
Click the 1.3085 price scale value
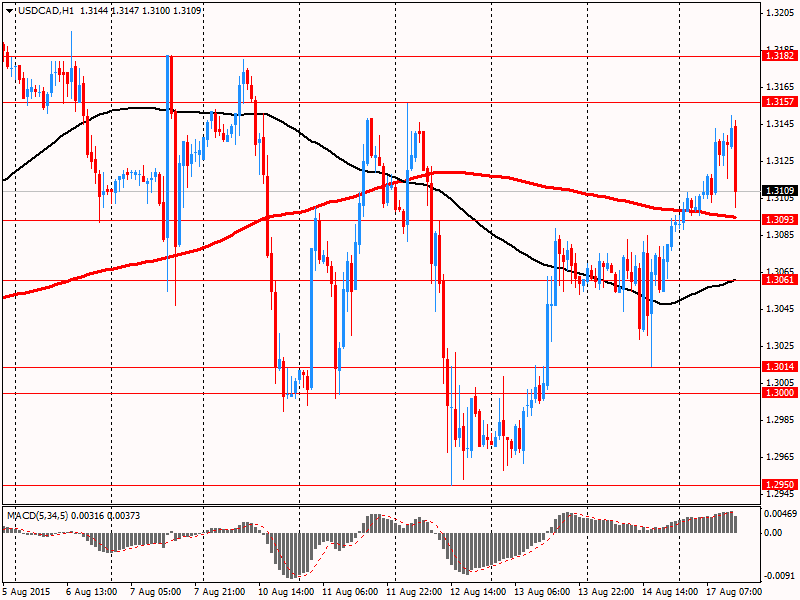(780, 235)
